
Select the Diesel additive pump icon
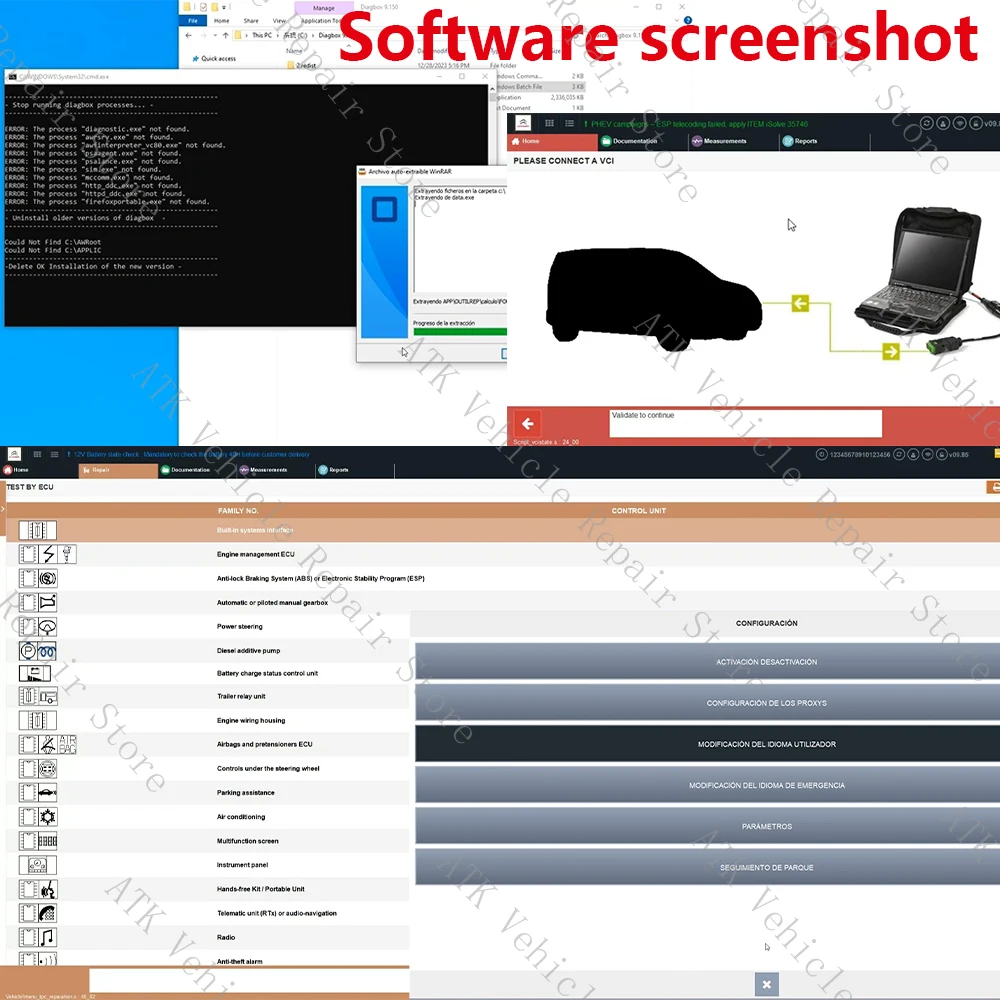[38, 651]
